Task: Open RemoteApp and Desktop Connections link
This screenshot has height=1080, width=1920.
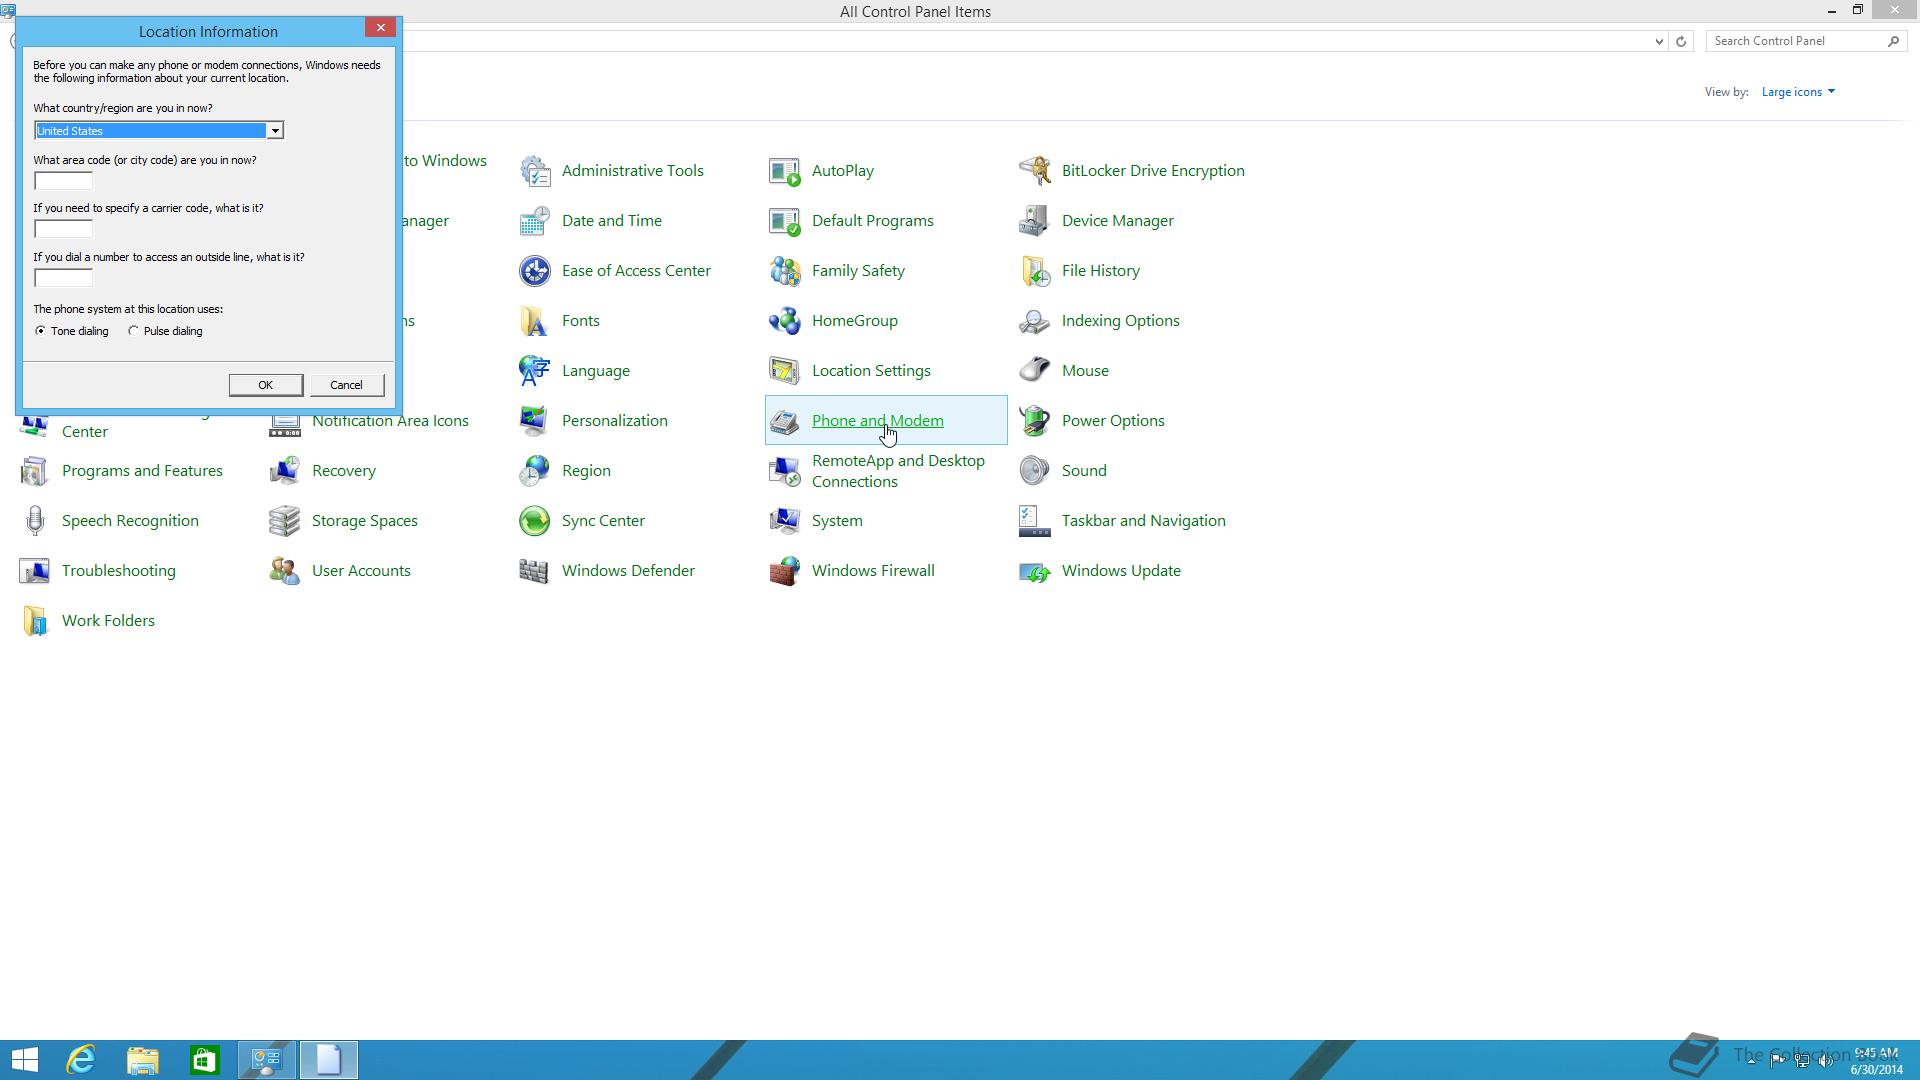Action: 898,471
